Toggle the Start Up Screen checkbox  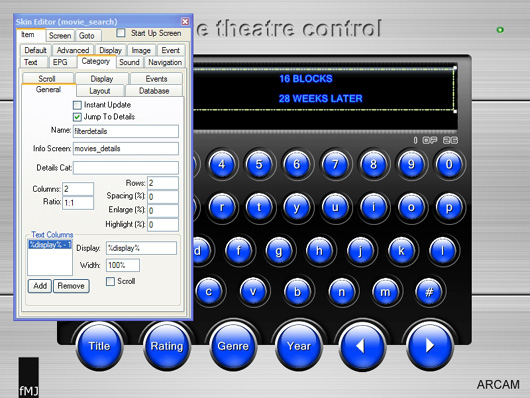pos(121,33)
